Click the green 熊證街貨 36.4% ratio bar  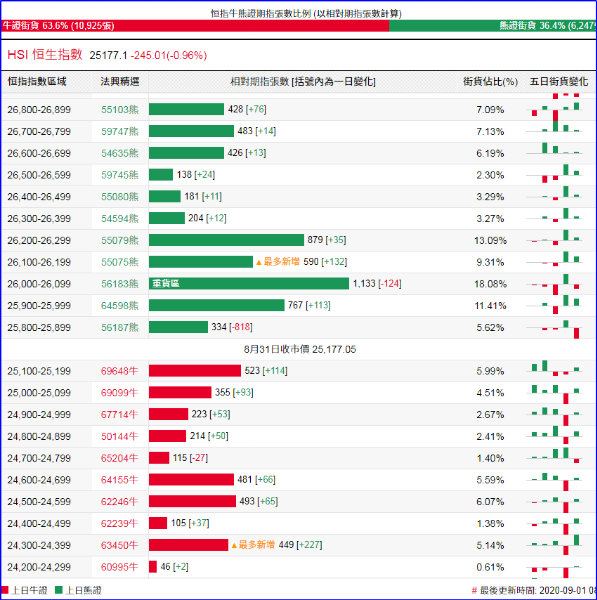click(492, 26)
